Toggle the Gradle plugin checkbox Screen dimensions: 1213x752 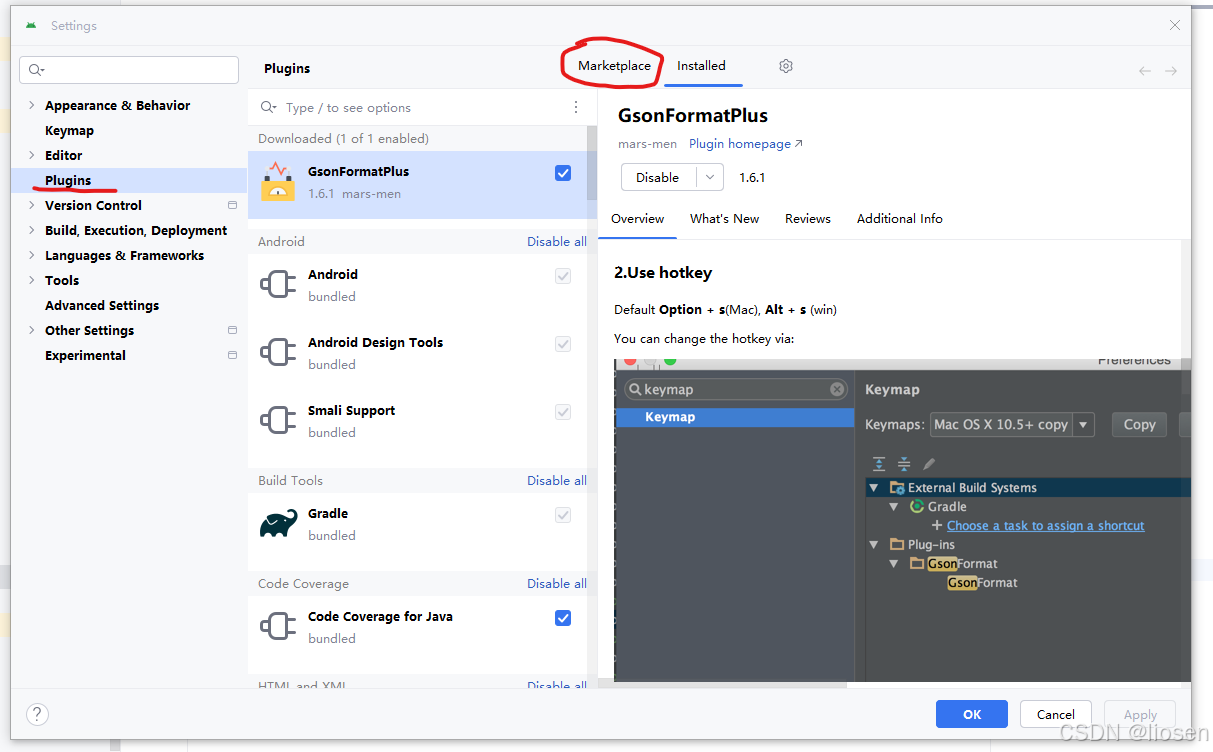pos(563,515)
